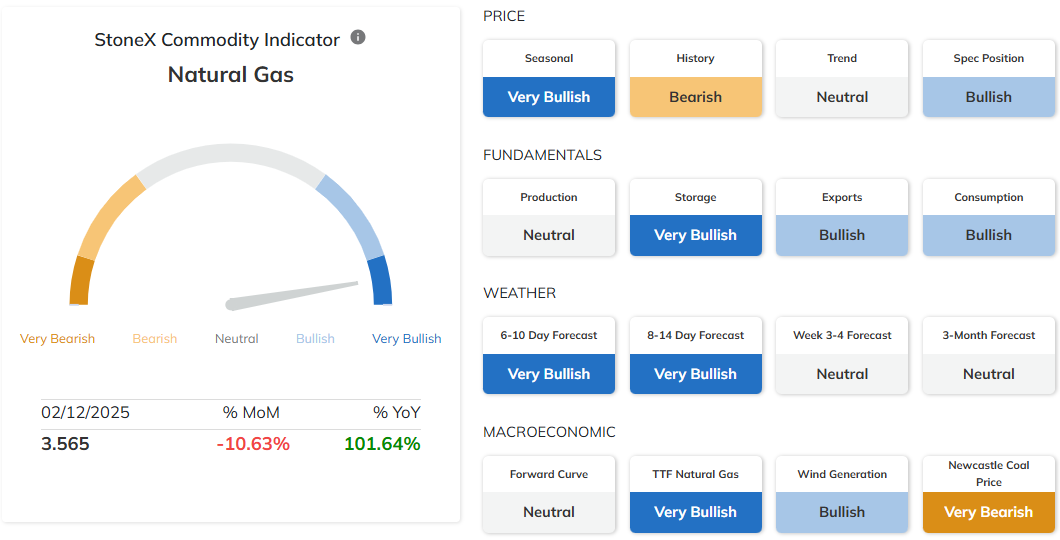
Task: Select the Newcastle Coal Price card
Action: 988,494
